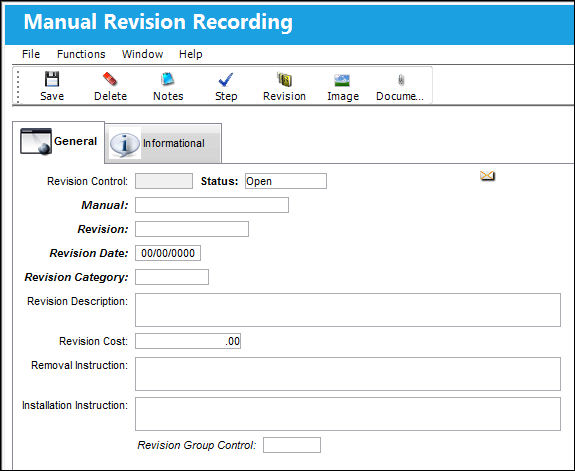Screen dimensions: 575x471
Task: Click the Document paperclip icon
Action: point(401,80)
